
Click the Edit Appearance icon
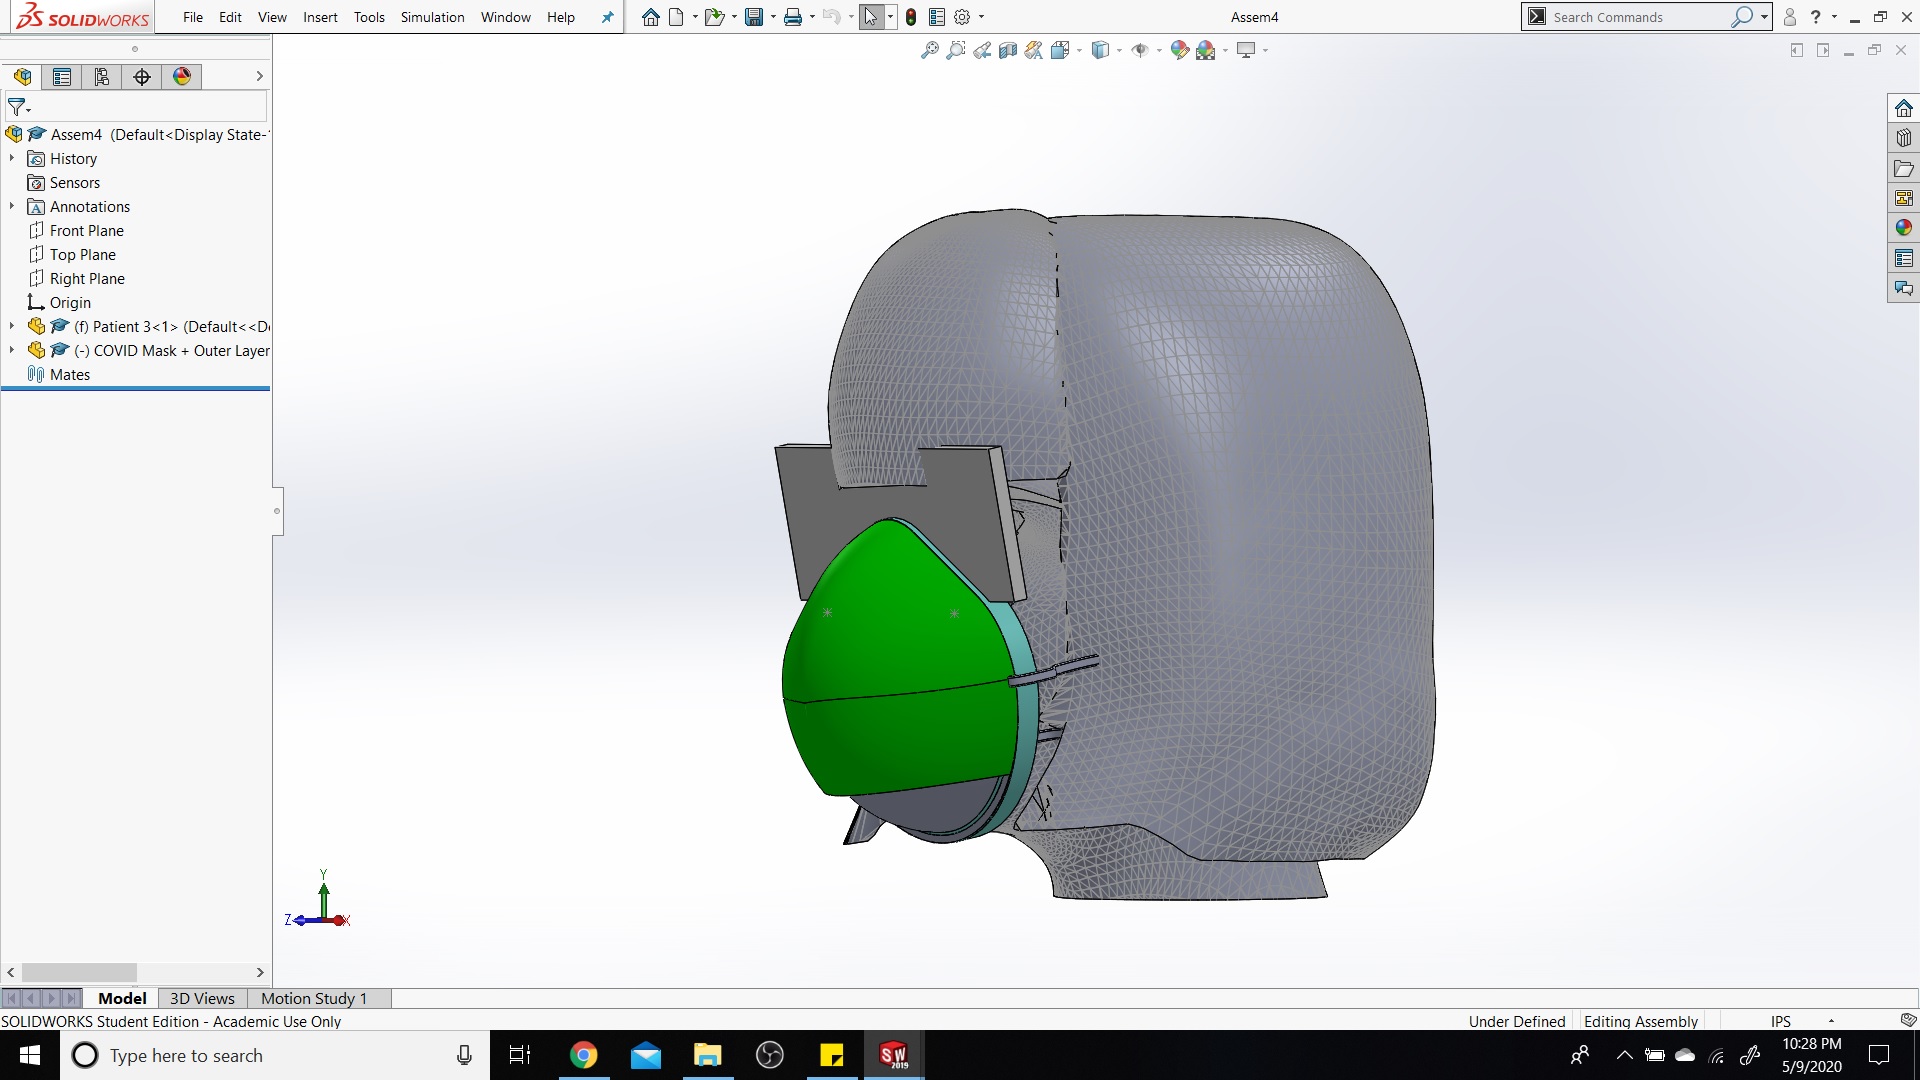[x=1180, y=50]
